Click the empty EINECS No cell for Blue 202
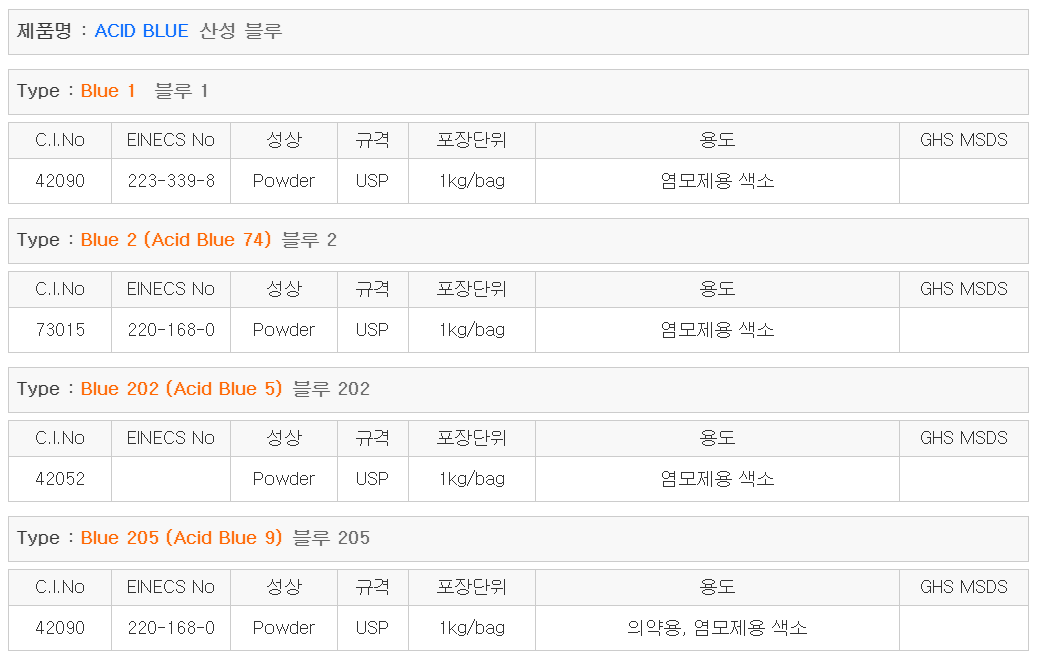Image resolution: width=1037 pixels, height=658 pixels. 171,479
